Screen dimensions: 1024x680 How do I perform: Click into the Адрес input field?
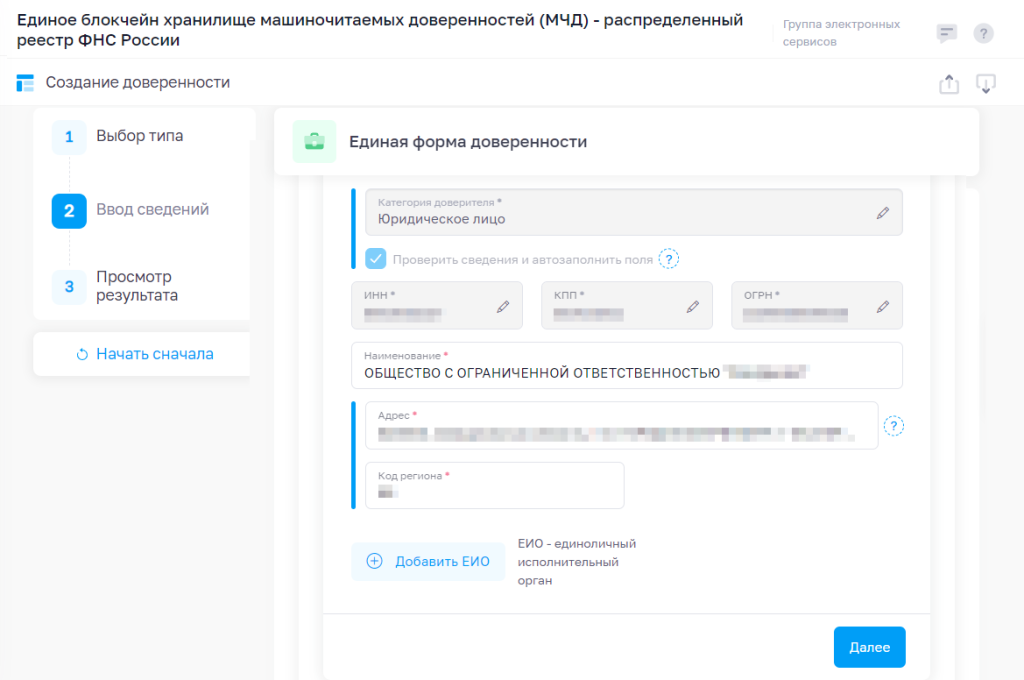(x=621, y=425)
